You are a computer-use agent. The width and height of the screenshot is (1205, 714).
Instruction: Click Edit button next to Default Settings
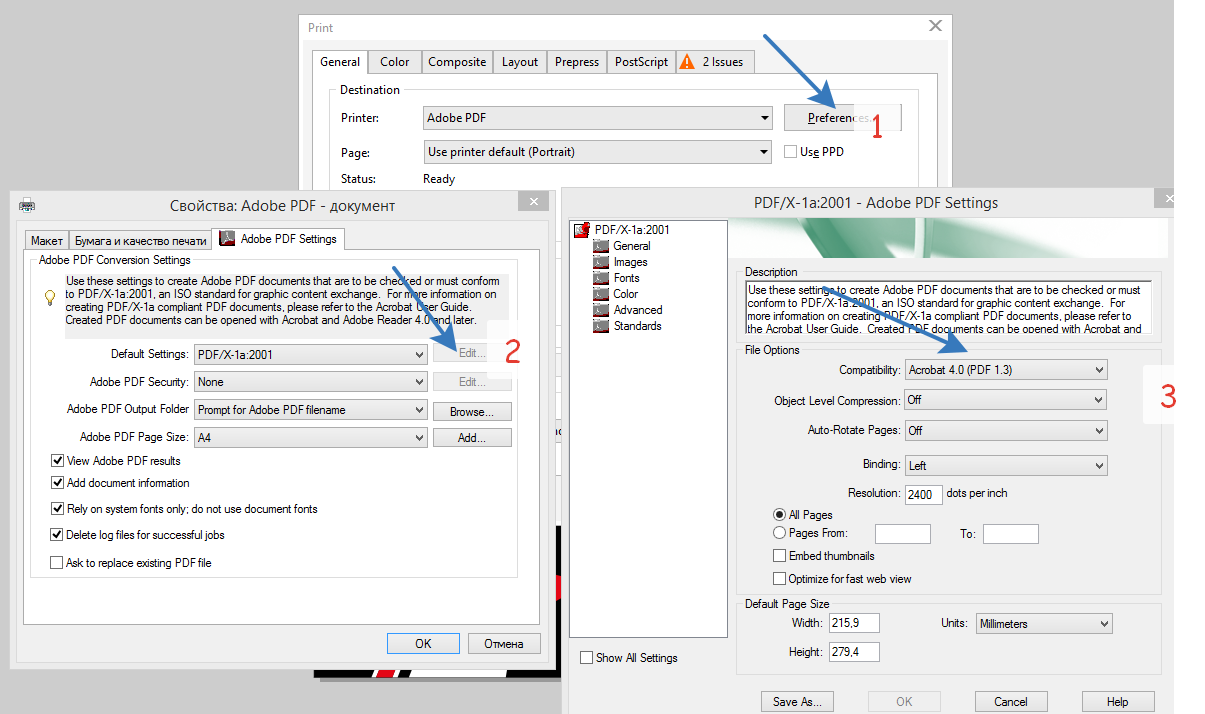pyautogui.click(x=472, y=354)
